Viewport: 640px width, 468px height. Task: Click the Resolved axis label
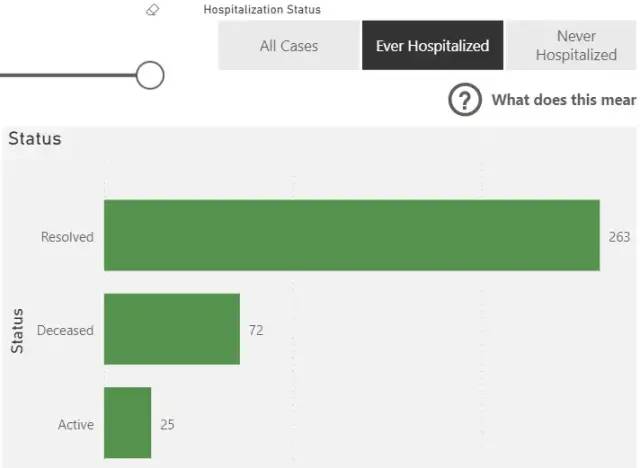67,237
